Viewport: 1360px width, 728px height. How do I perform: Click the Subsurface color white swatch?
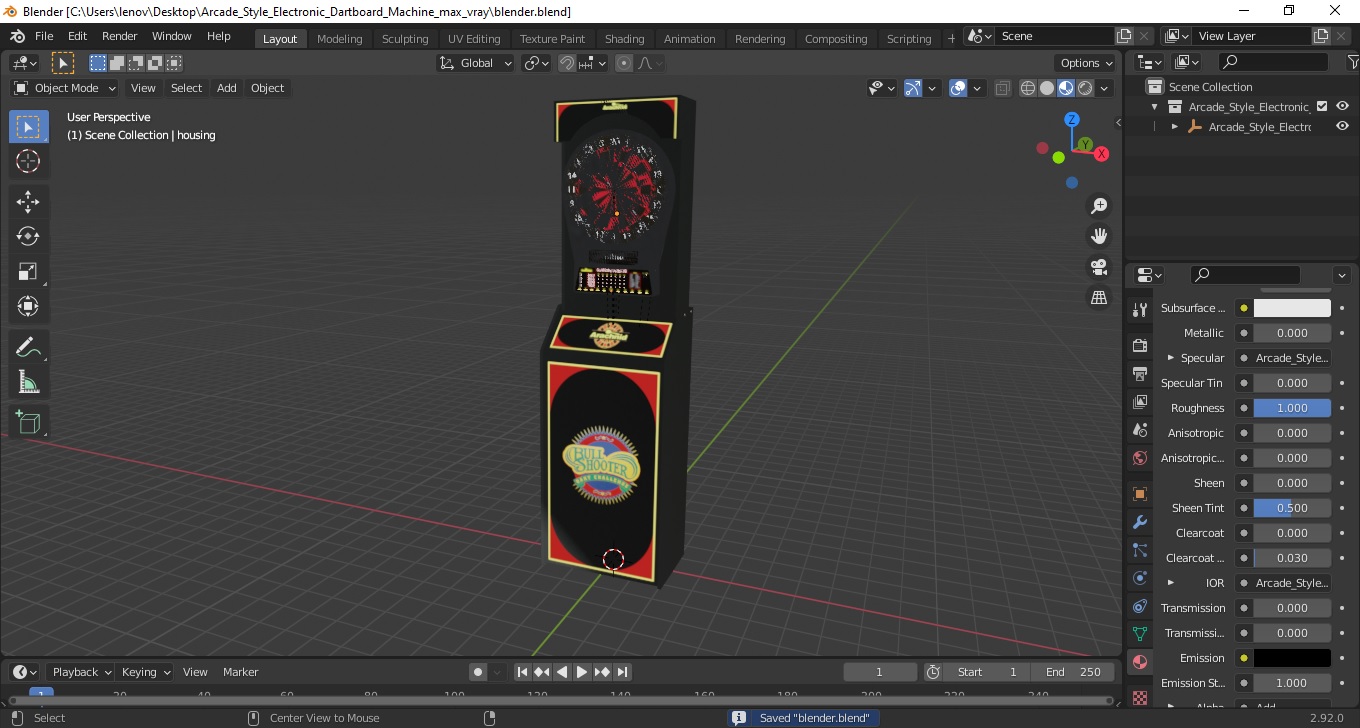tap(1292, 308)
